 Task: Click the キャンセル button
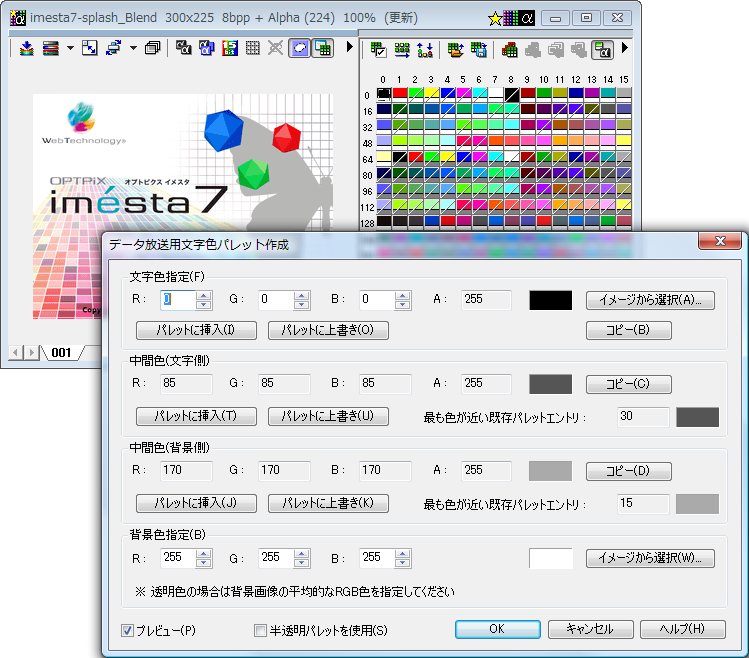(x=590, y=629)
